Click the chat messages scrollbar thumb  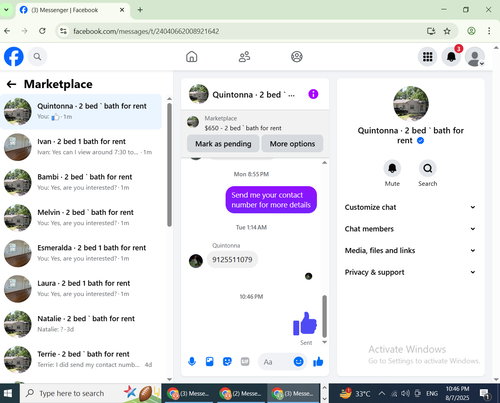click(324, 316)
